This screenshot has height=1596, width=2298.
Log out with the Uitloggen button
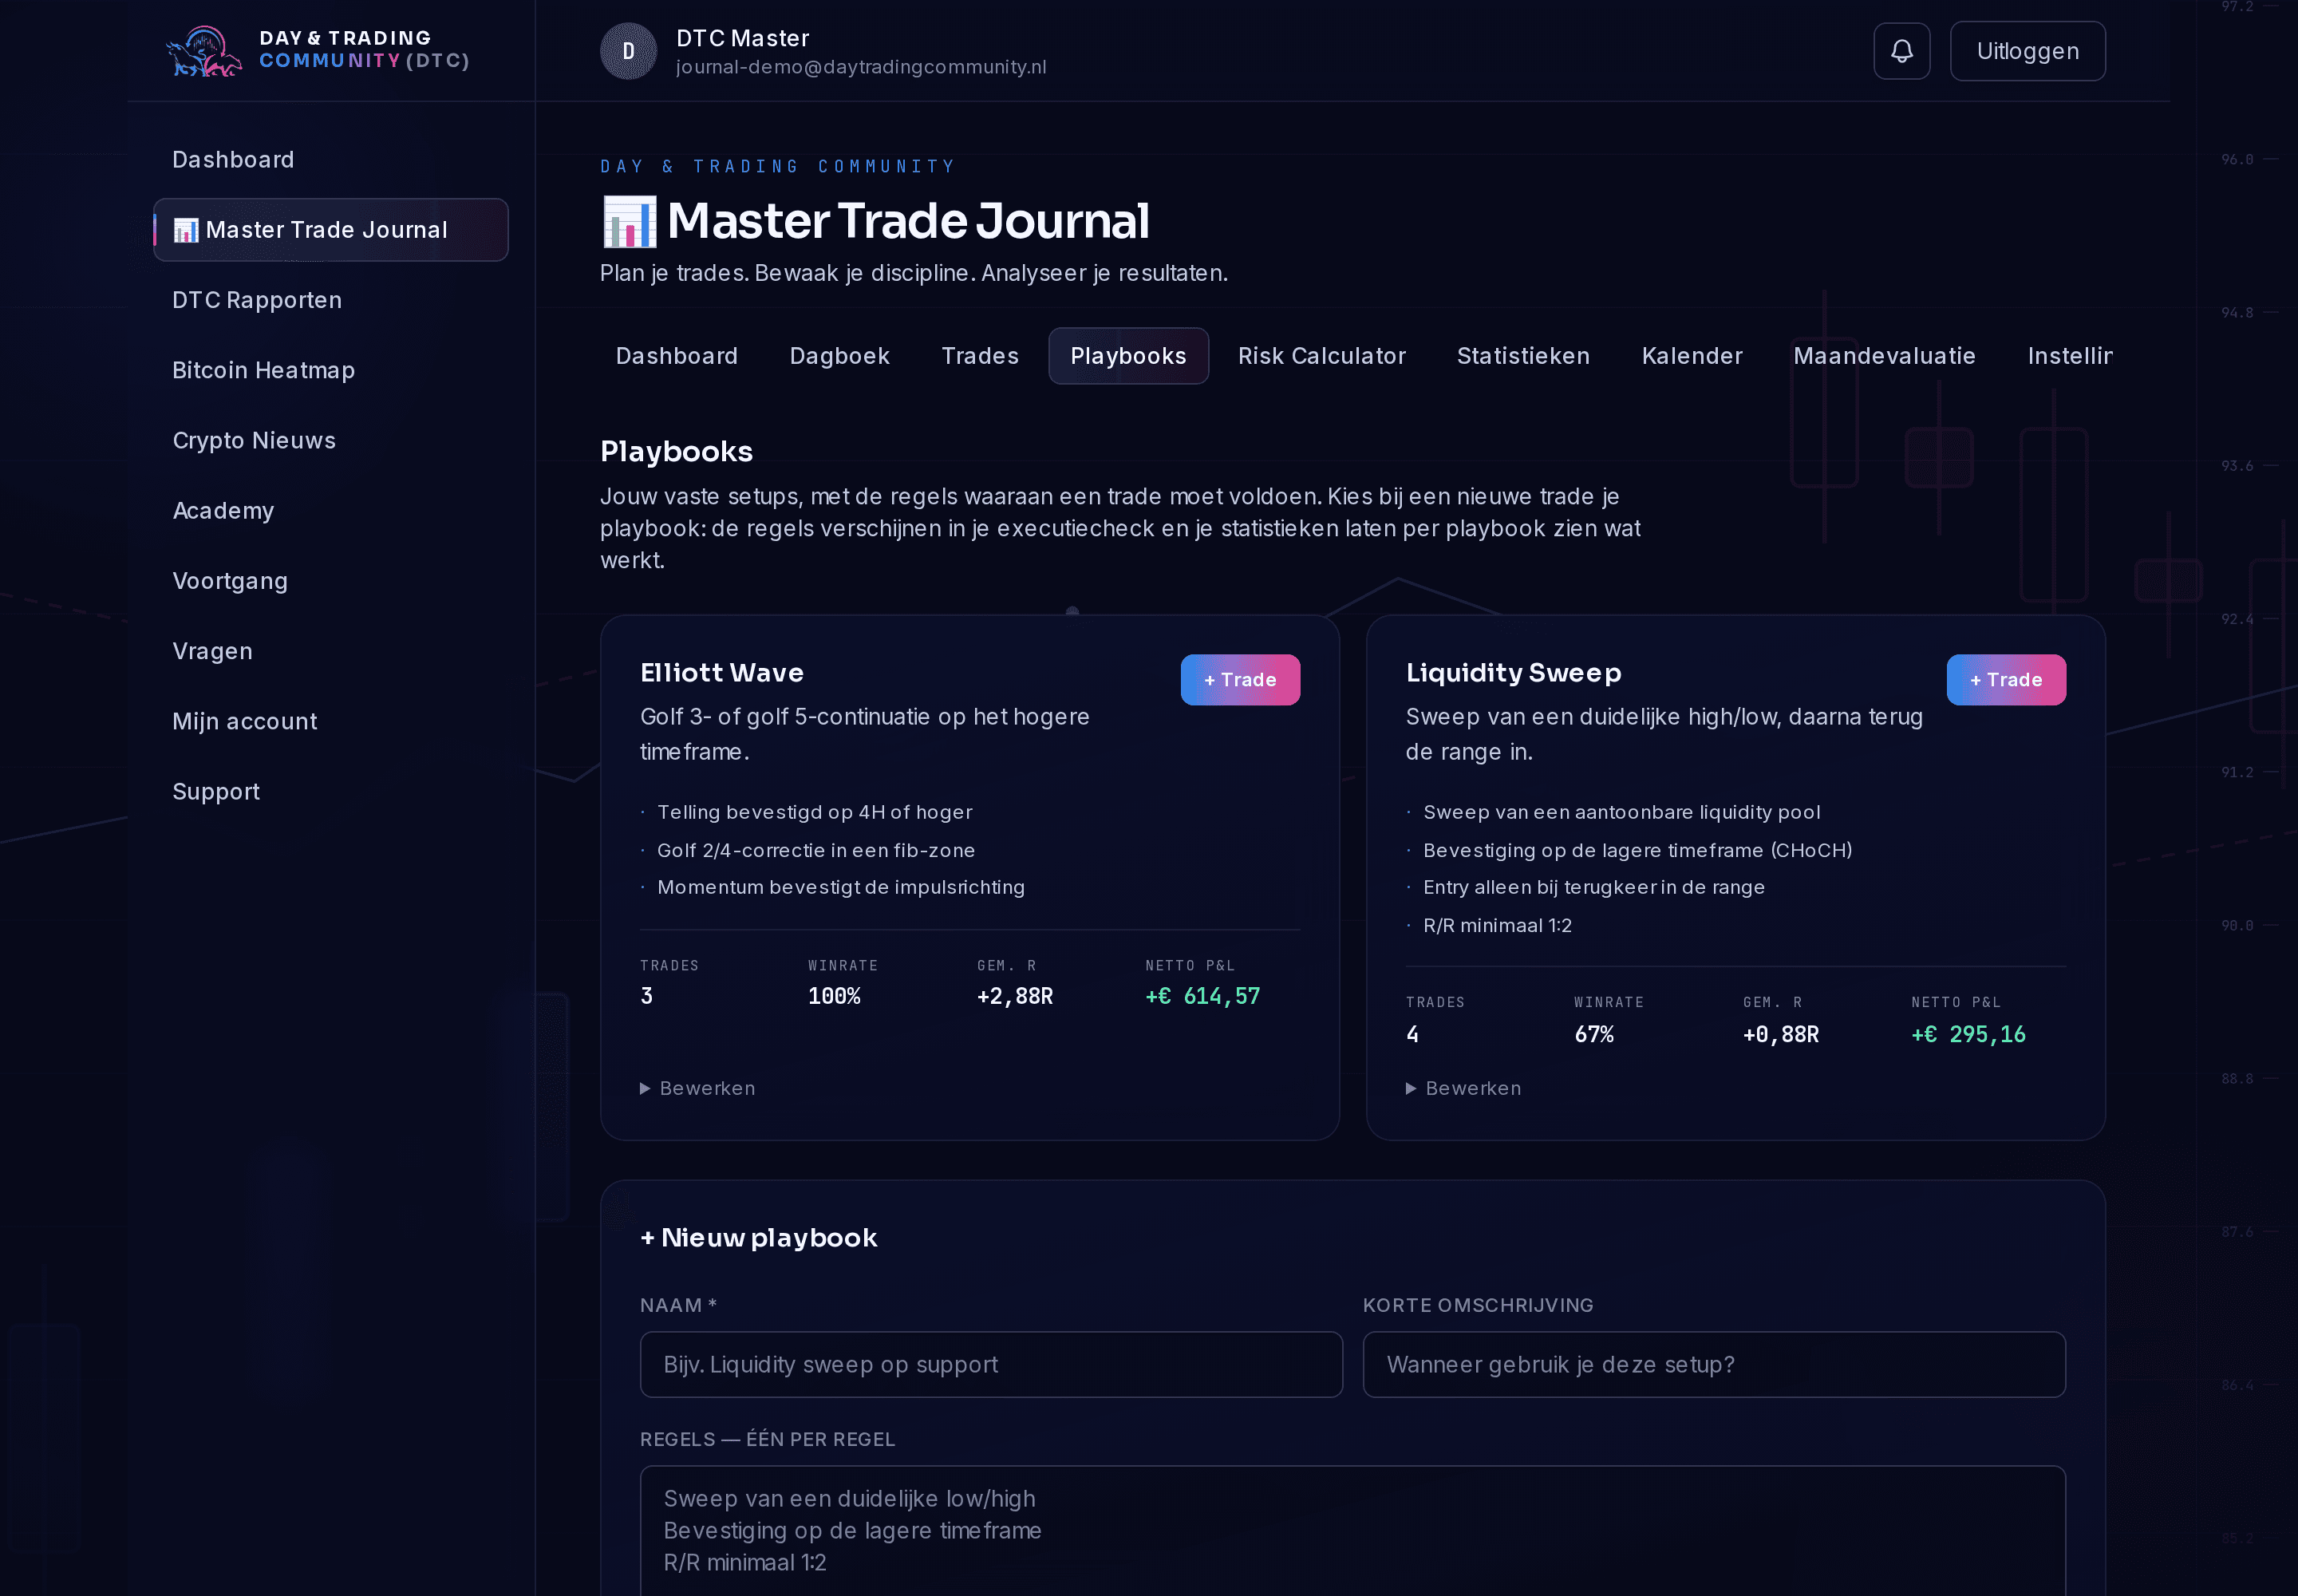coord(2027,51)
